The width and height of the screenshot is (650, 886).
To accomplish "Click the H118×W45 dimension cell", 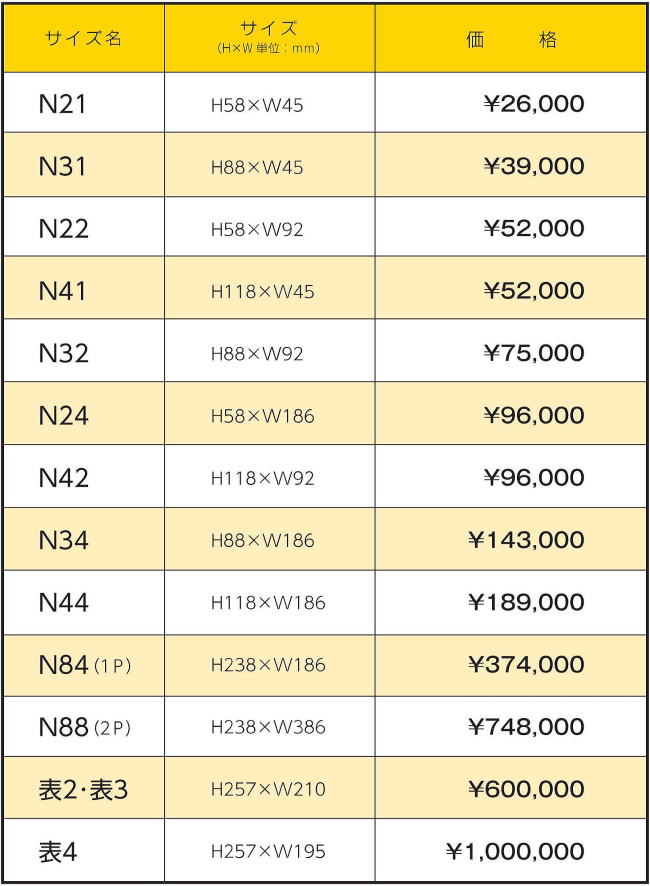I will (262, 292).
